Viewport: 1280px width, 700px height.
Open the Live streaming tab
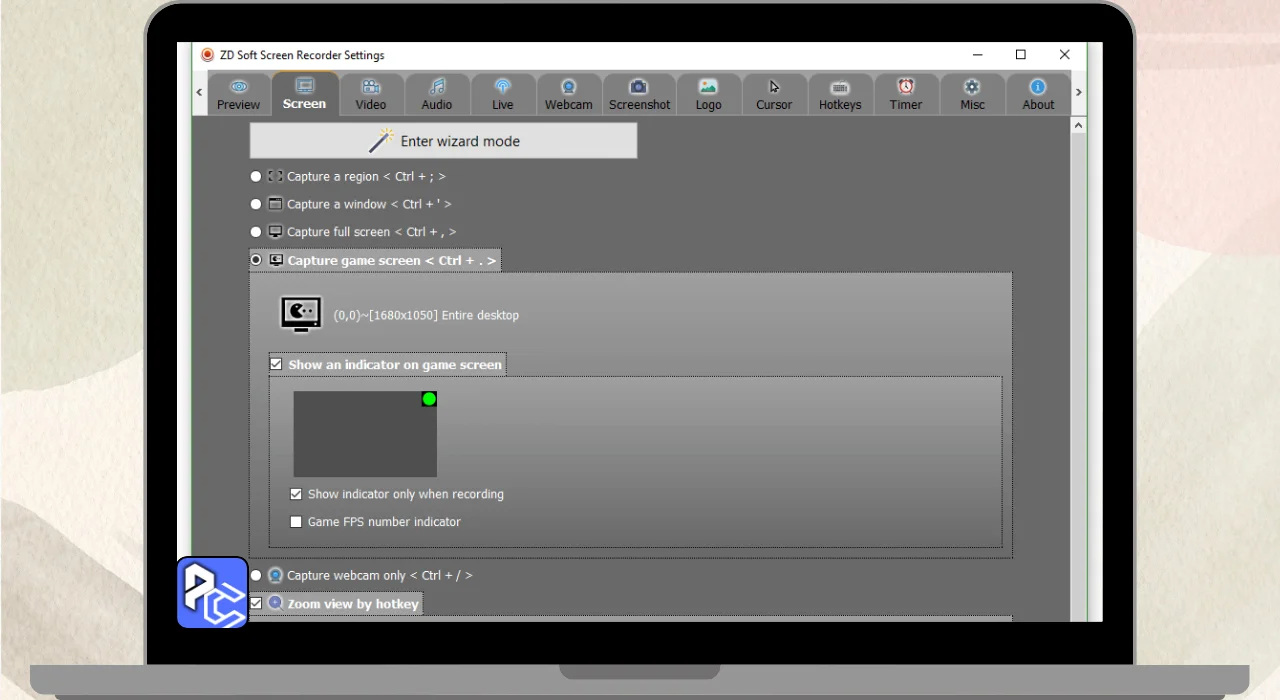click(502, 95)
